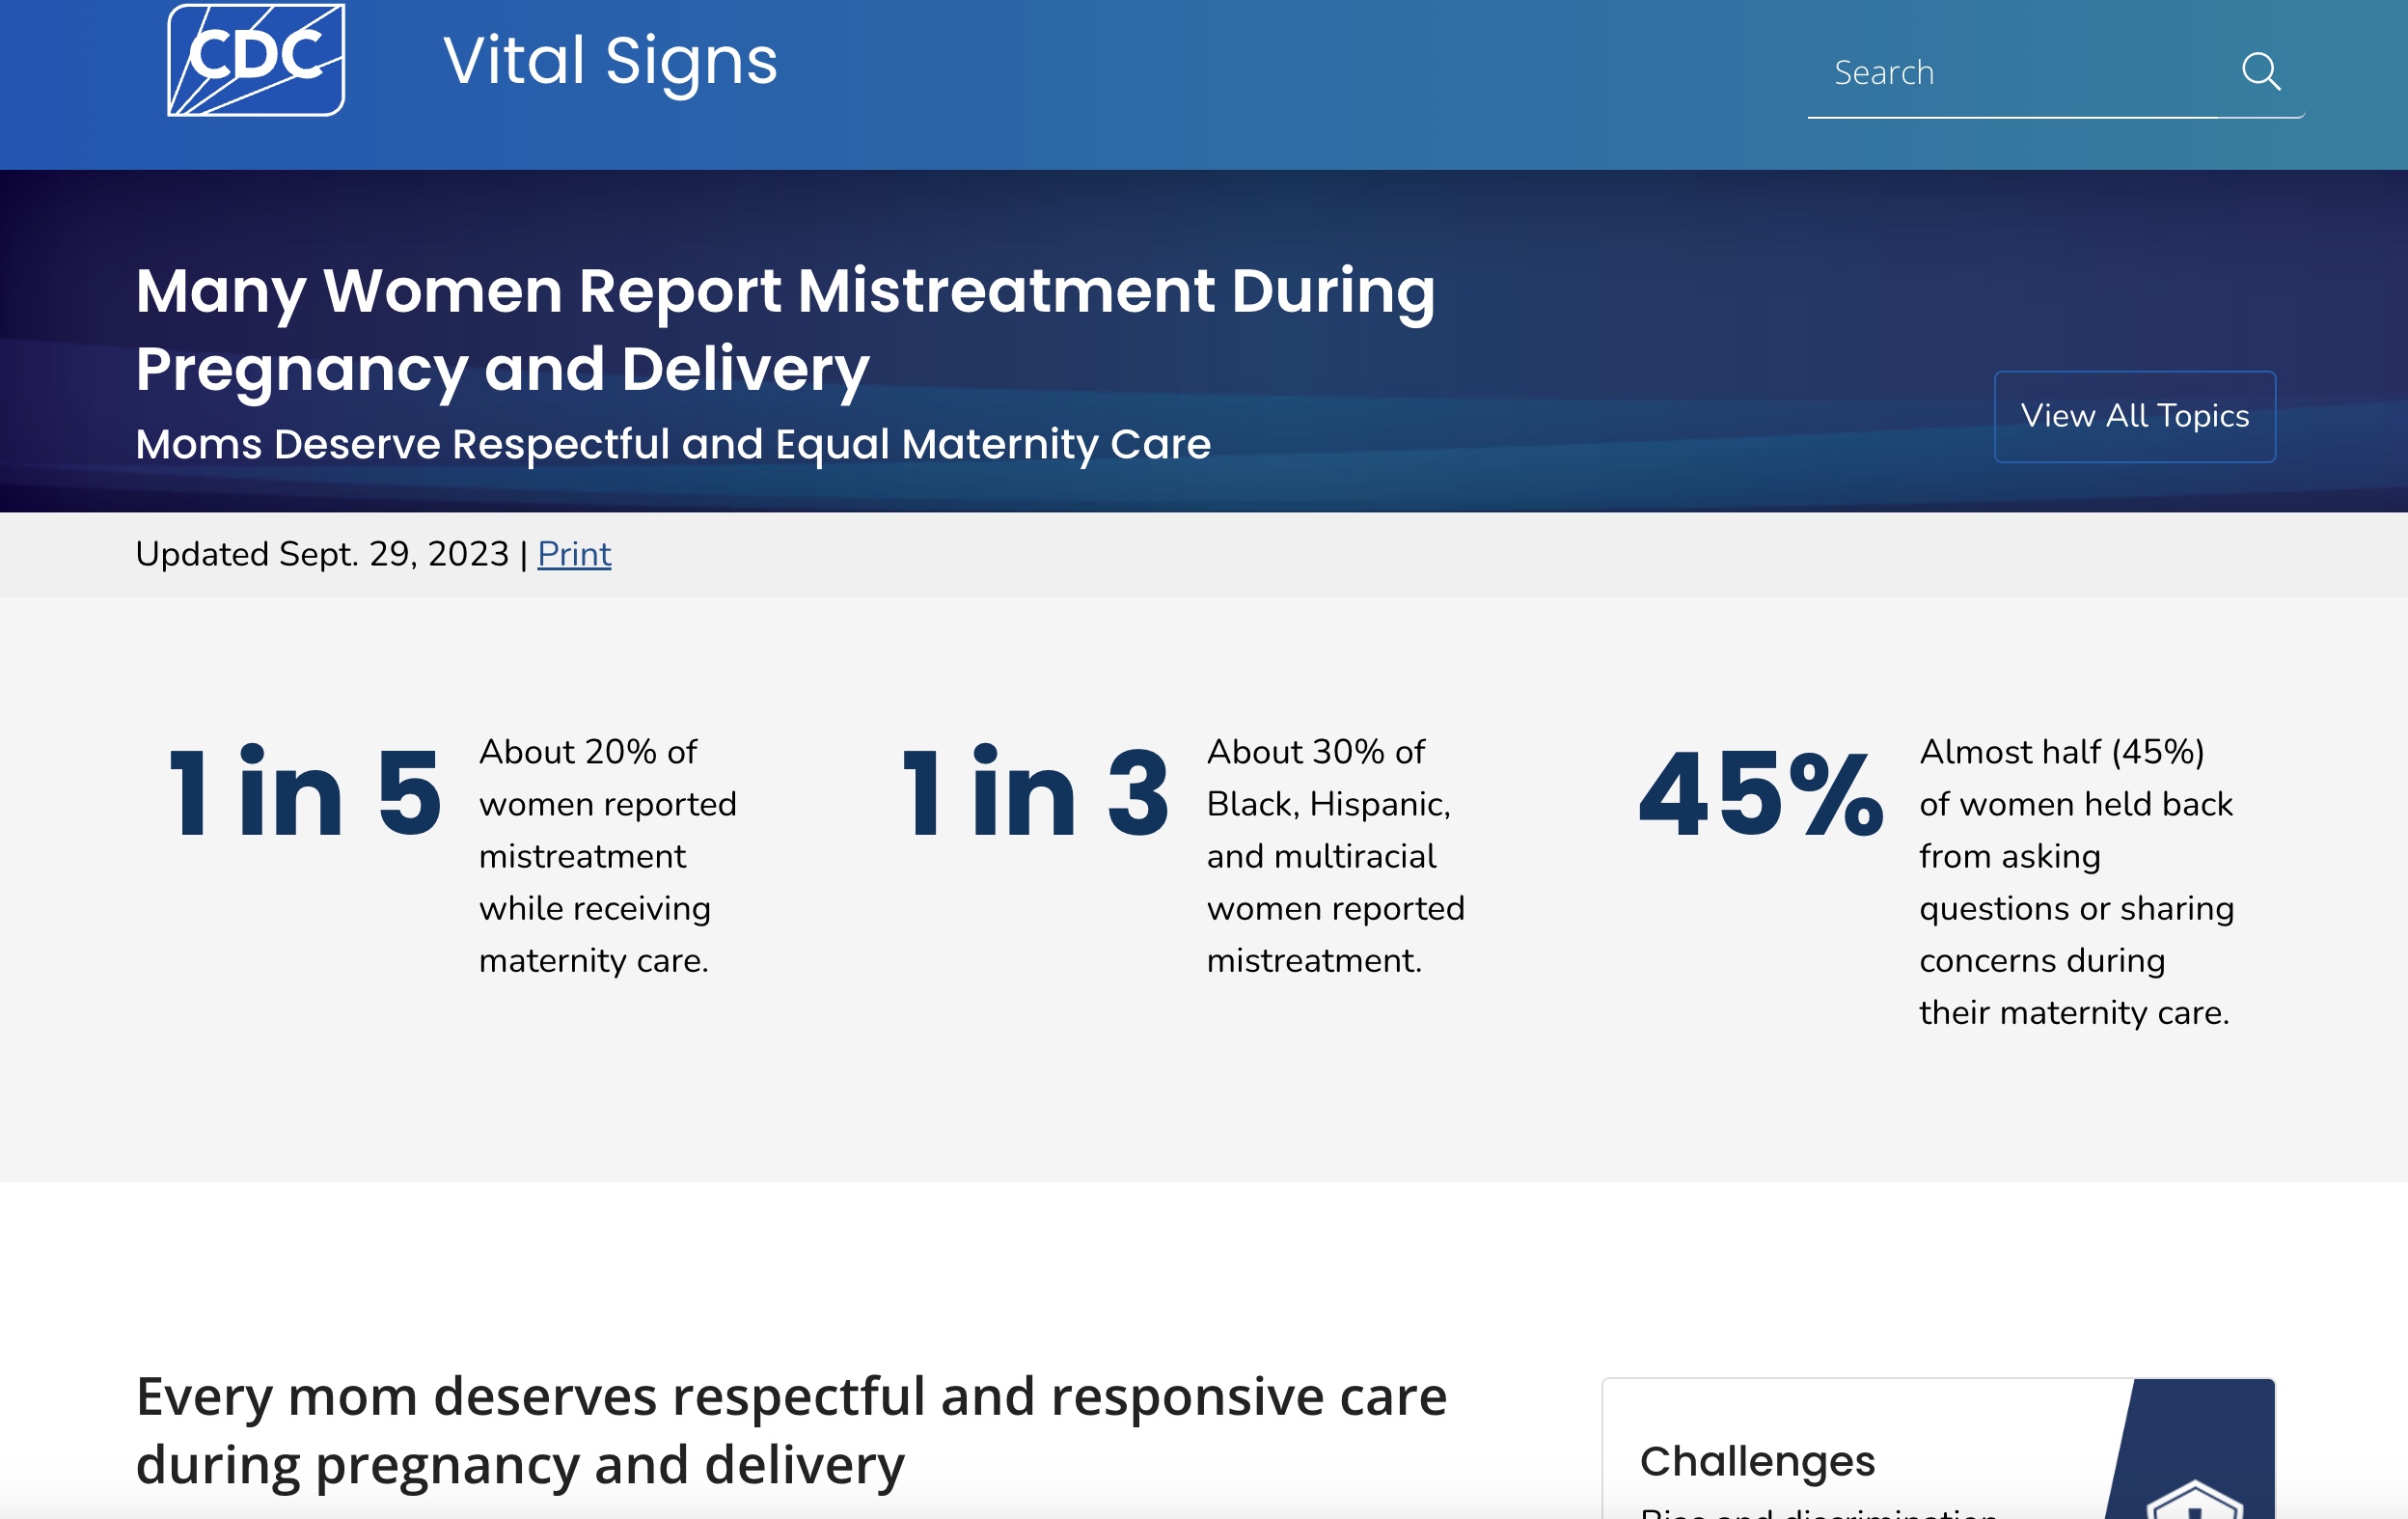Click the About 30% of Black, Hispanic description
The width and height of the screenshot is (2408, 1519).
click(1335, 856)
